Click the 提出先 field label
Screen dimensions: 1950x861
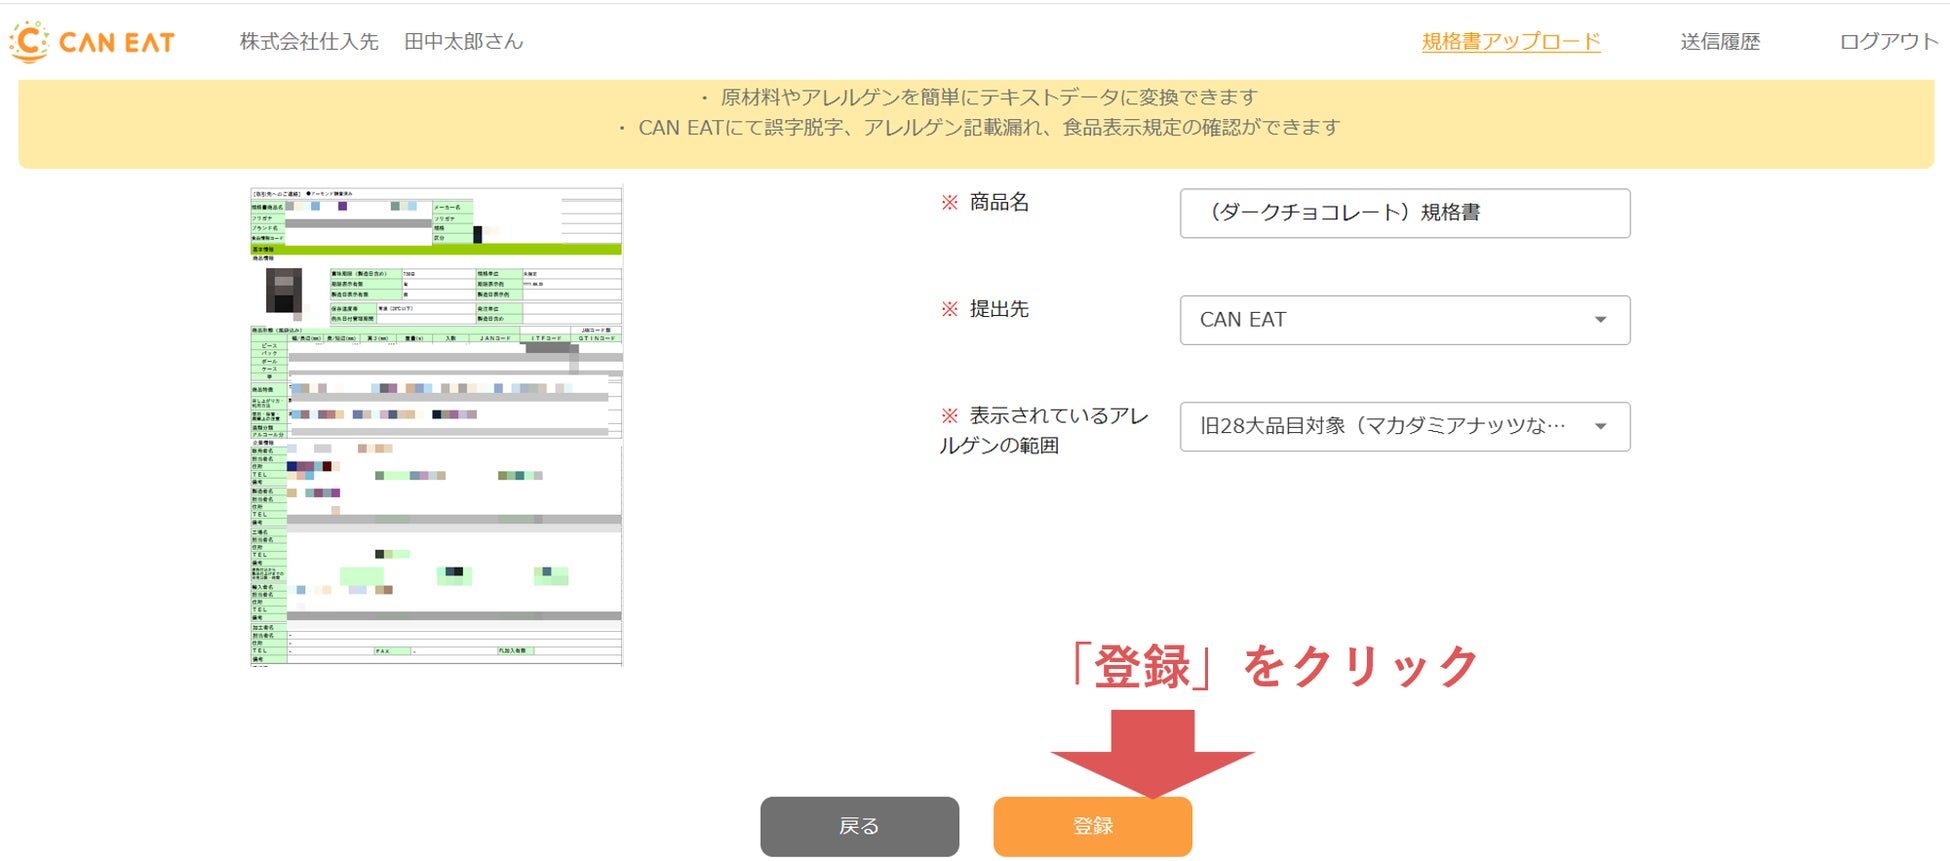[x=999, y=309]
